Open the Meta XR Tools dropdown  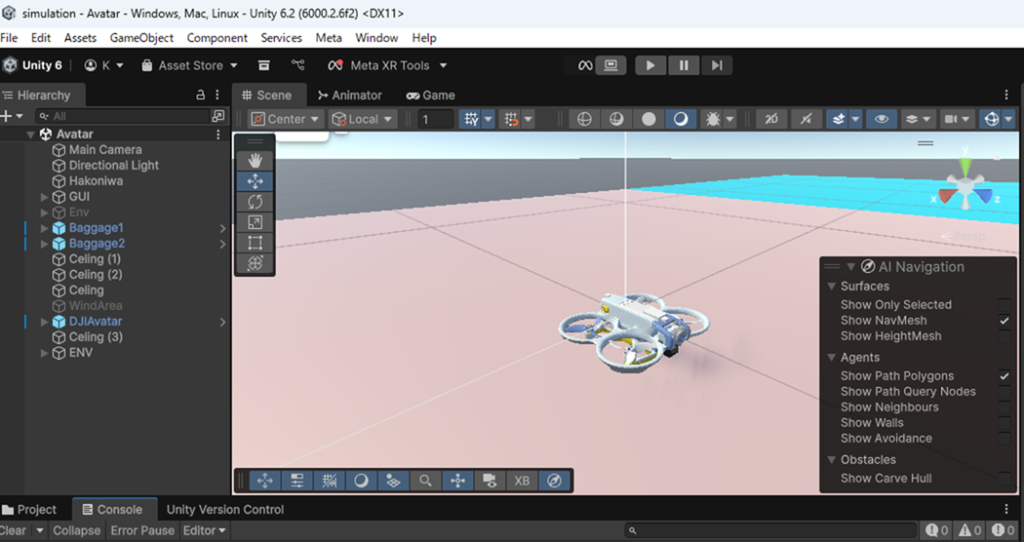tap(388, 65)
